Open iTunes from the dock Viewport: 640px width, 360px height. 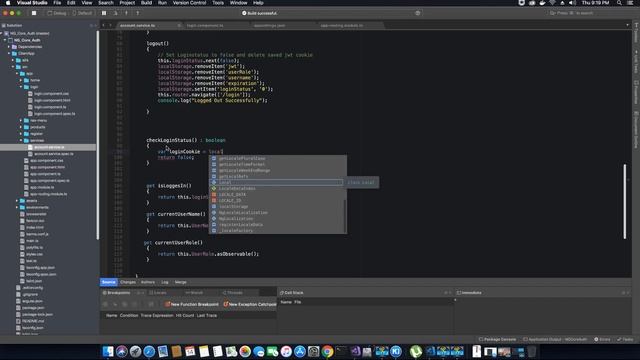(286, 351)
